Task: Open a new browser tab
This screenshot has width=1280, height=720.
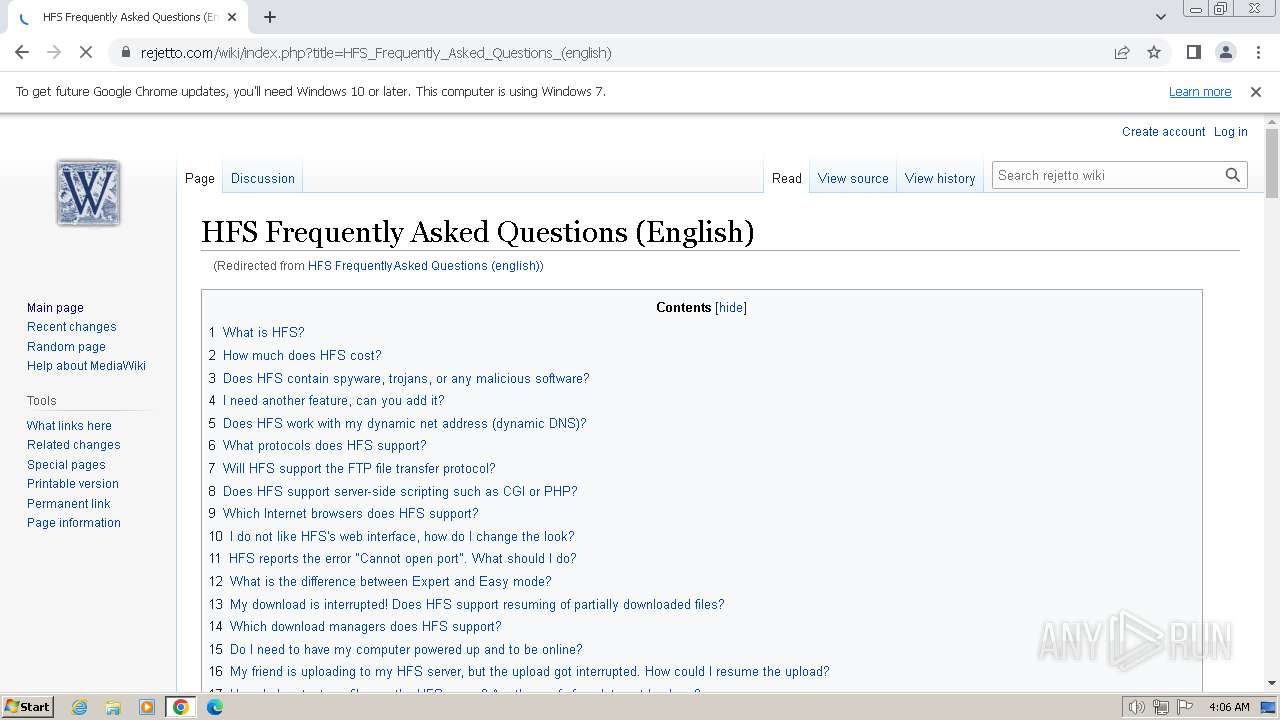Action: tap(270, 17)
